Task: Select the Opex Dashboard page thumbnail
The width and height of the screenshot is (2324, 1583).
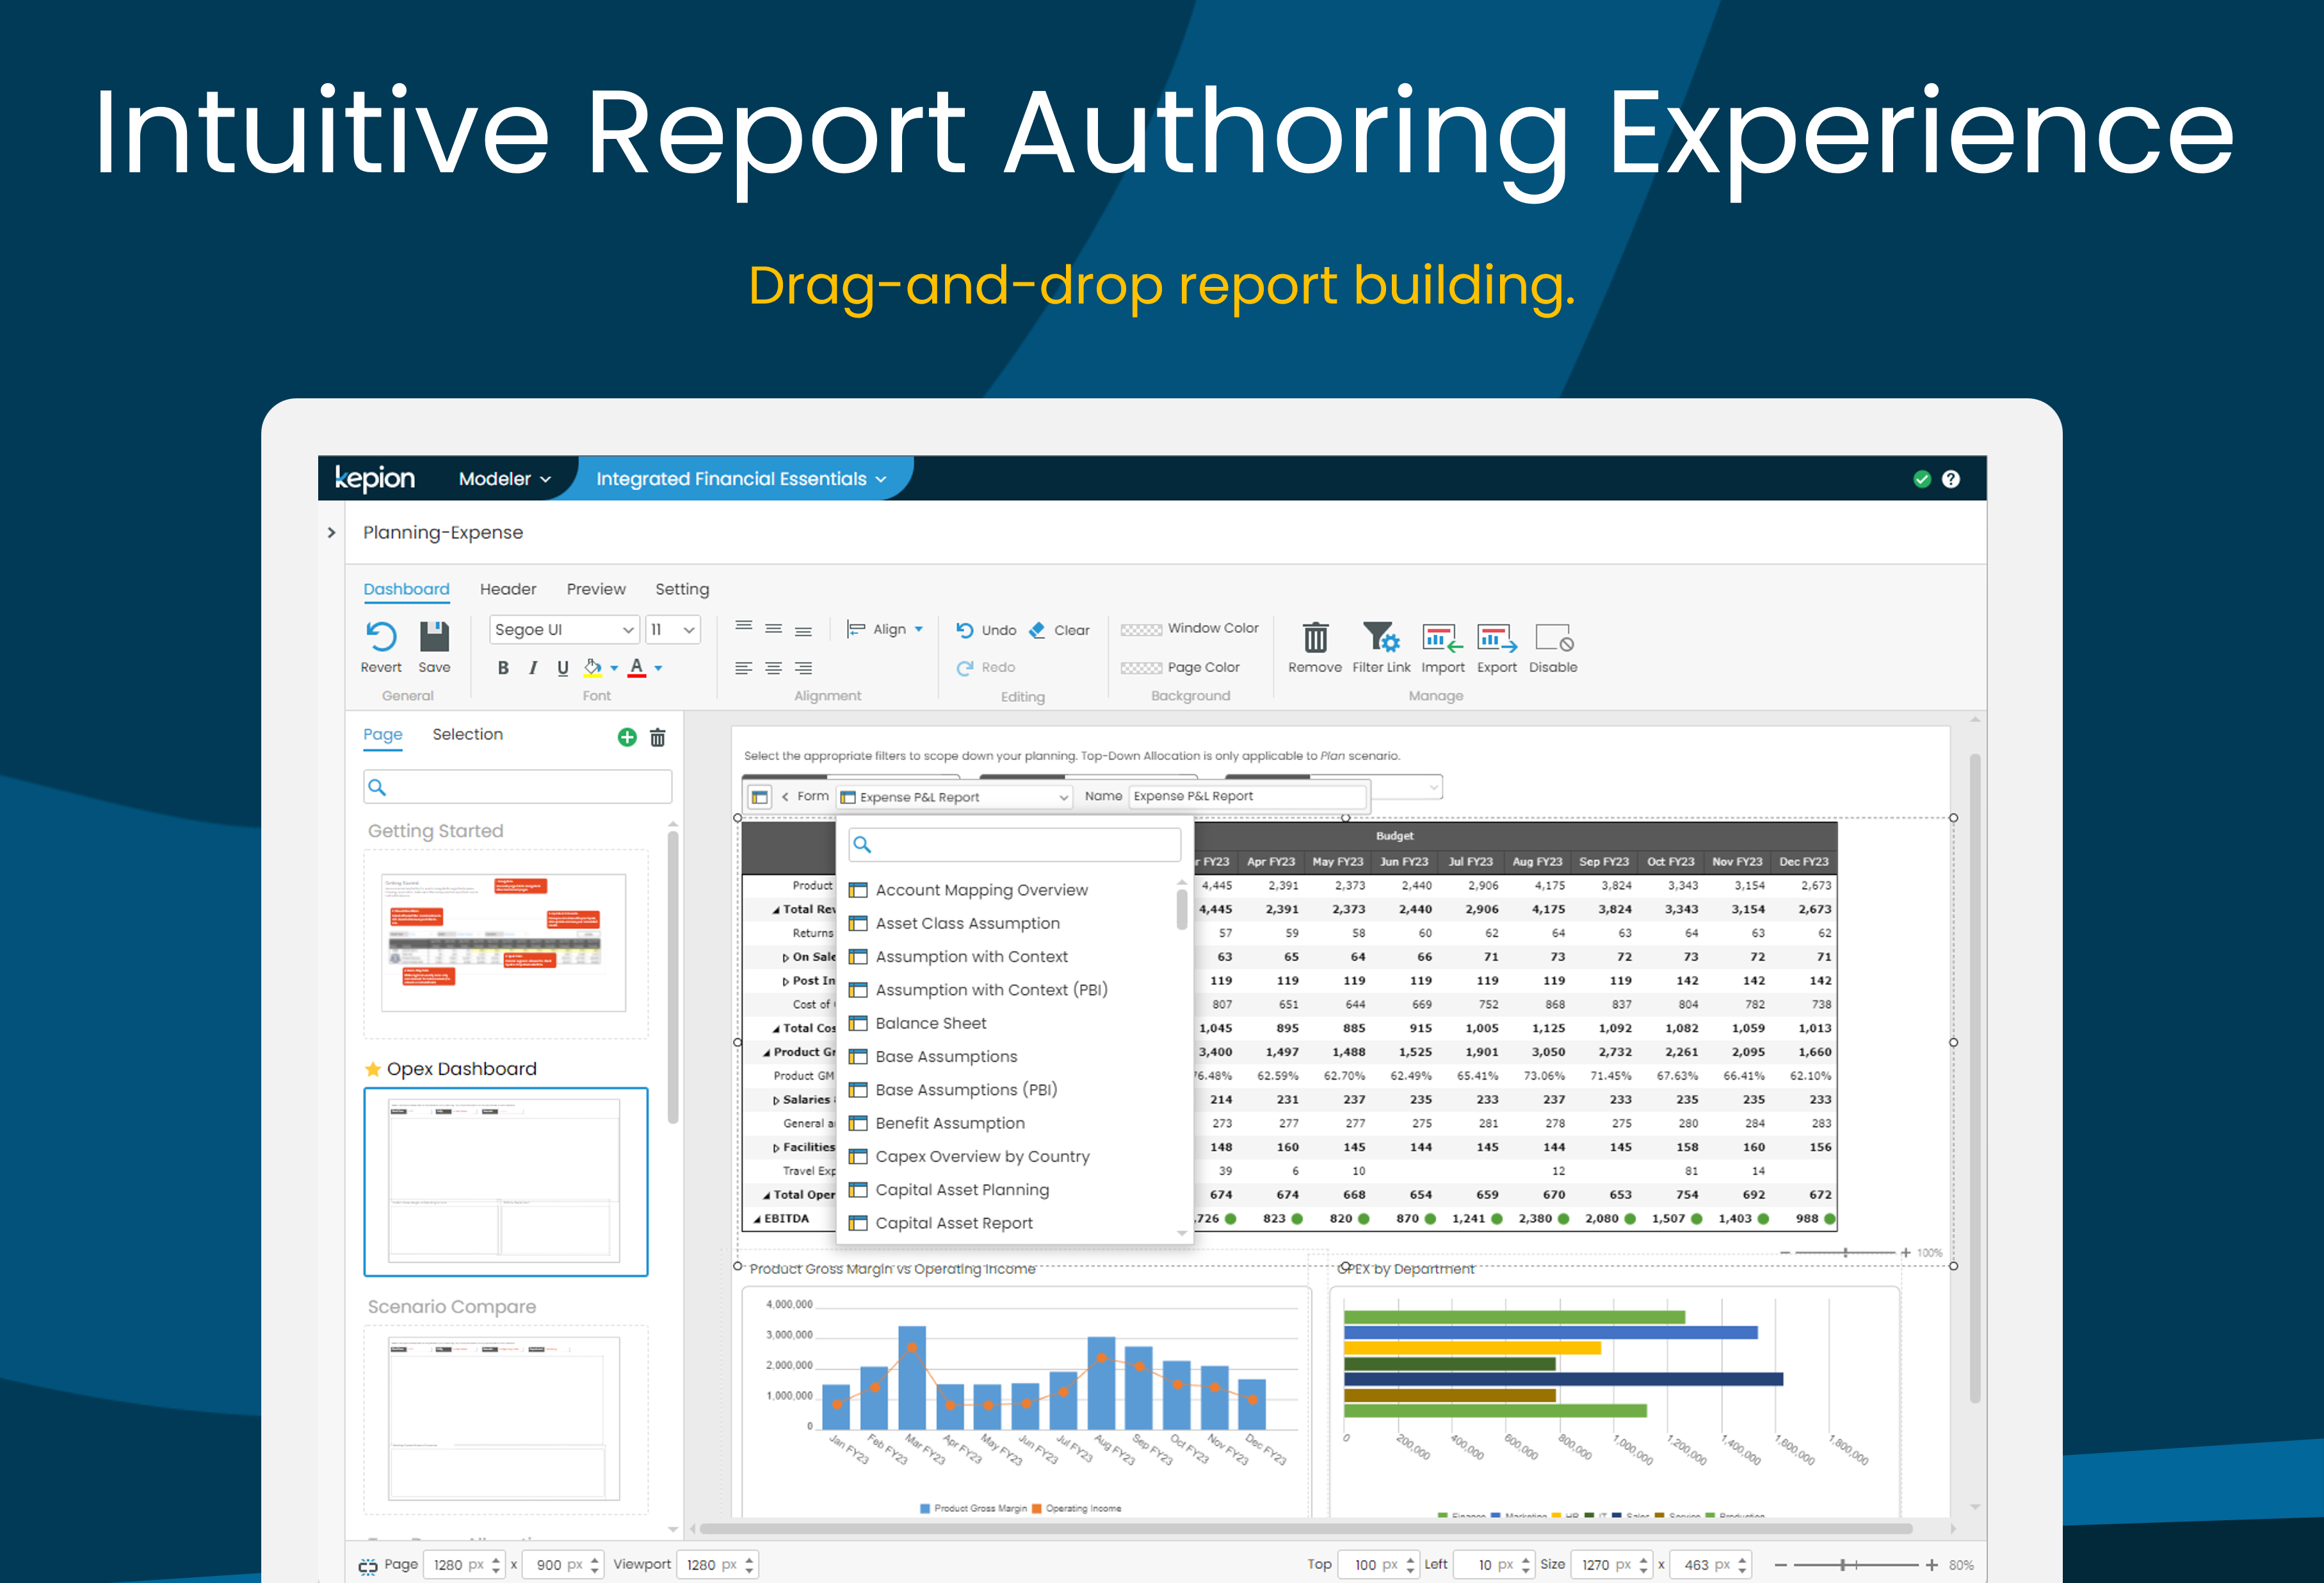Action: 505,1181
